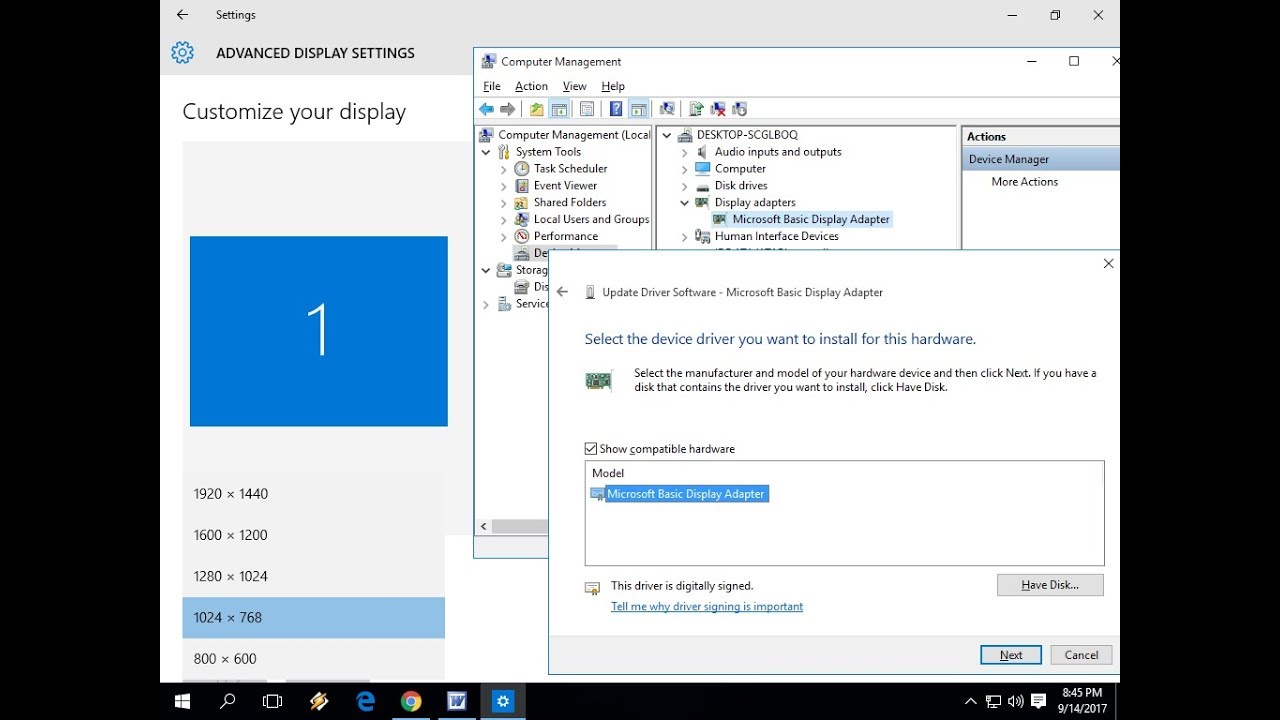Viewport: 1280px width, 720px height.
Task: Expand the Disk drives category
Action: [685, 186]
